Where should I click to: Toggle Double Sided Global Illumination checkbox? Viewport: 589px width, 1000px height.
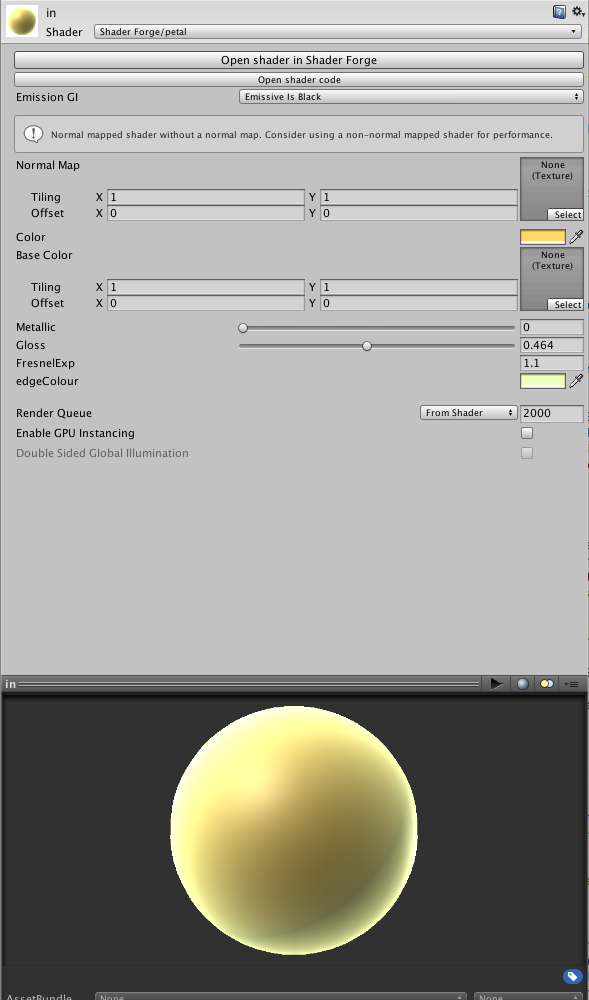pos(527,453)
